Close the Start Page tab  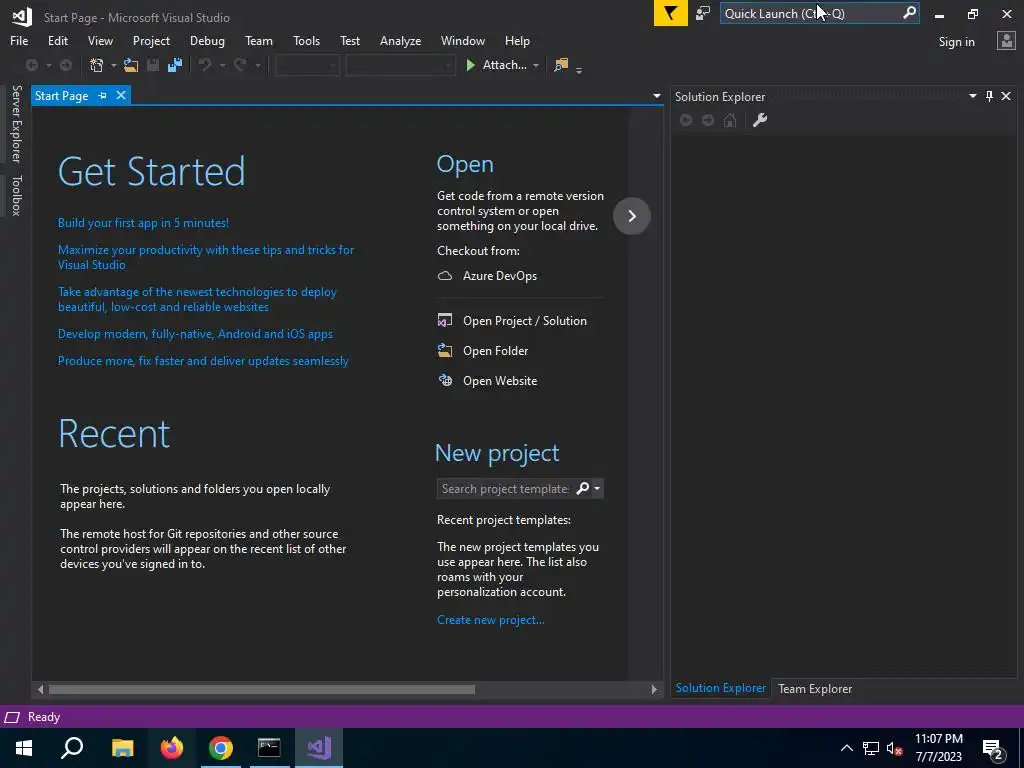[121, 95]
